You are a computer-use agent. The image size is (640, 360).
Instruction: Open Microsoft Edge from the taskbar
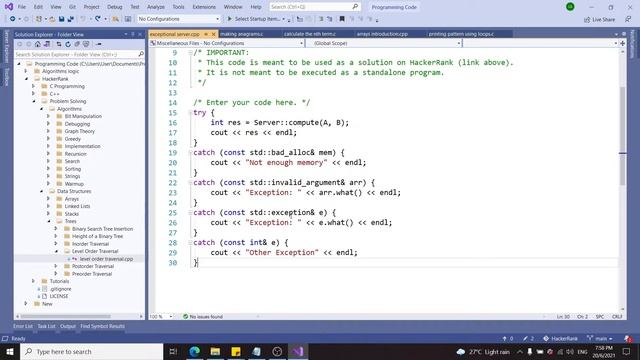coord(194,351)
